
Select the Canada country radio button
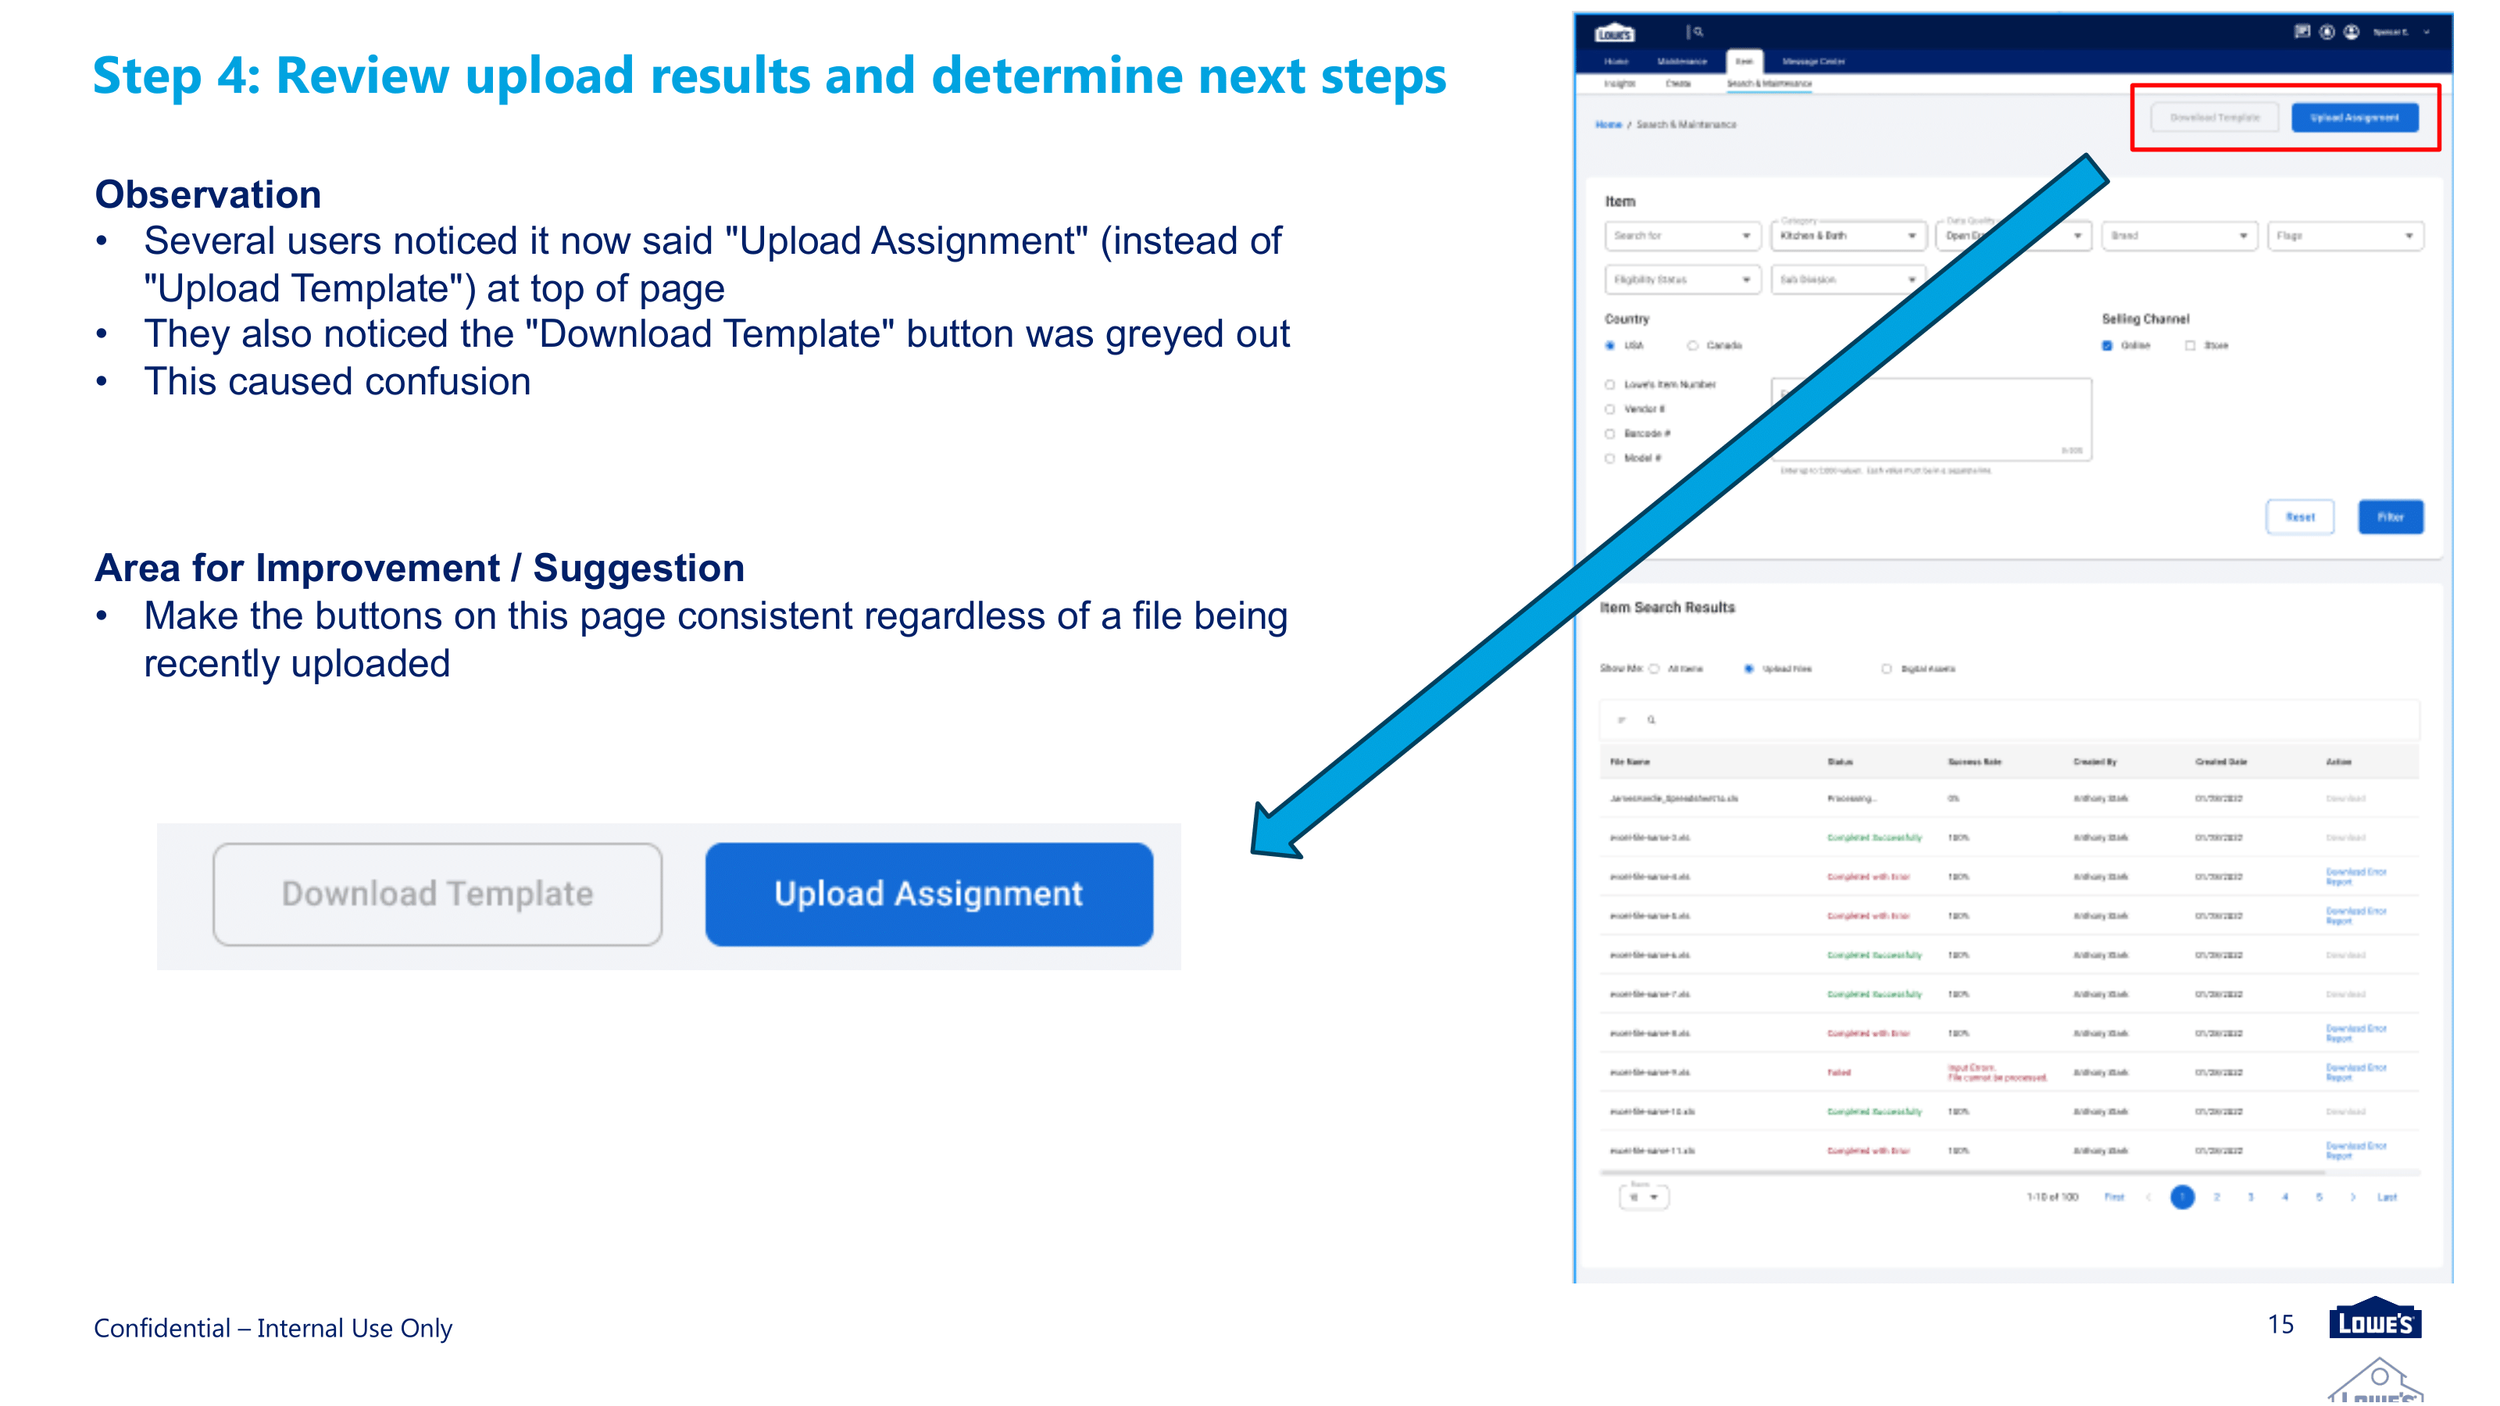tap(1693, 346)
